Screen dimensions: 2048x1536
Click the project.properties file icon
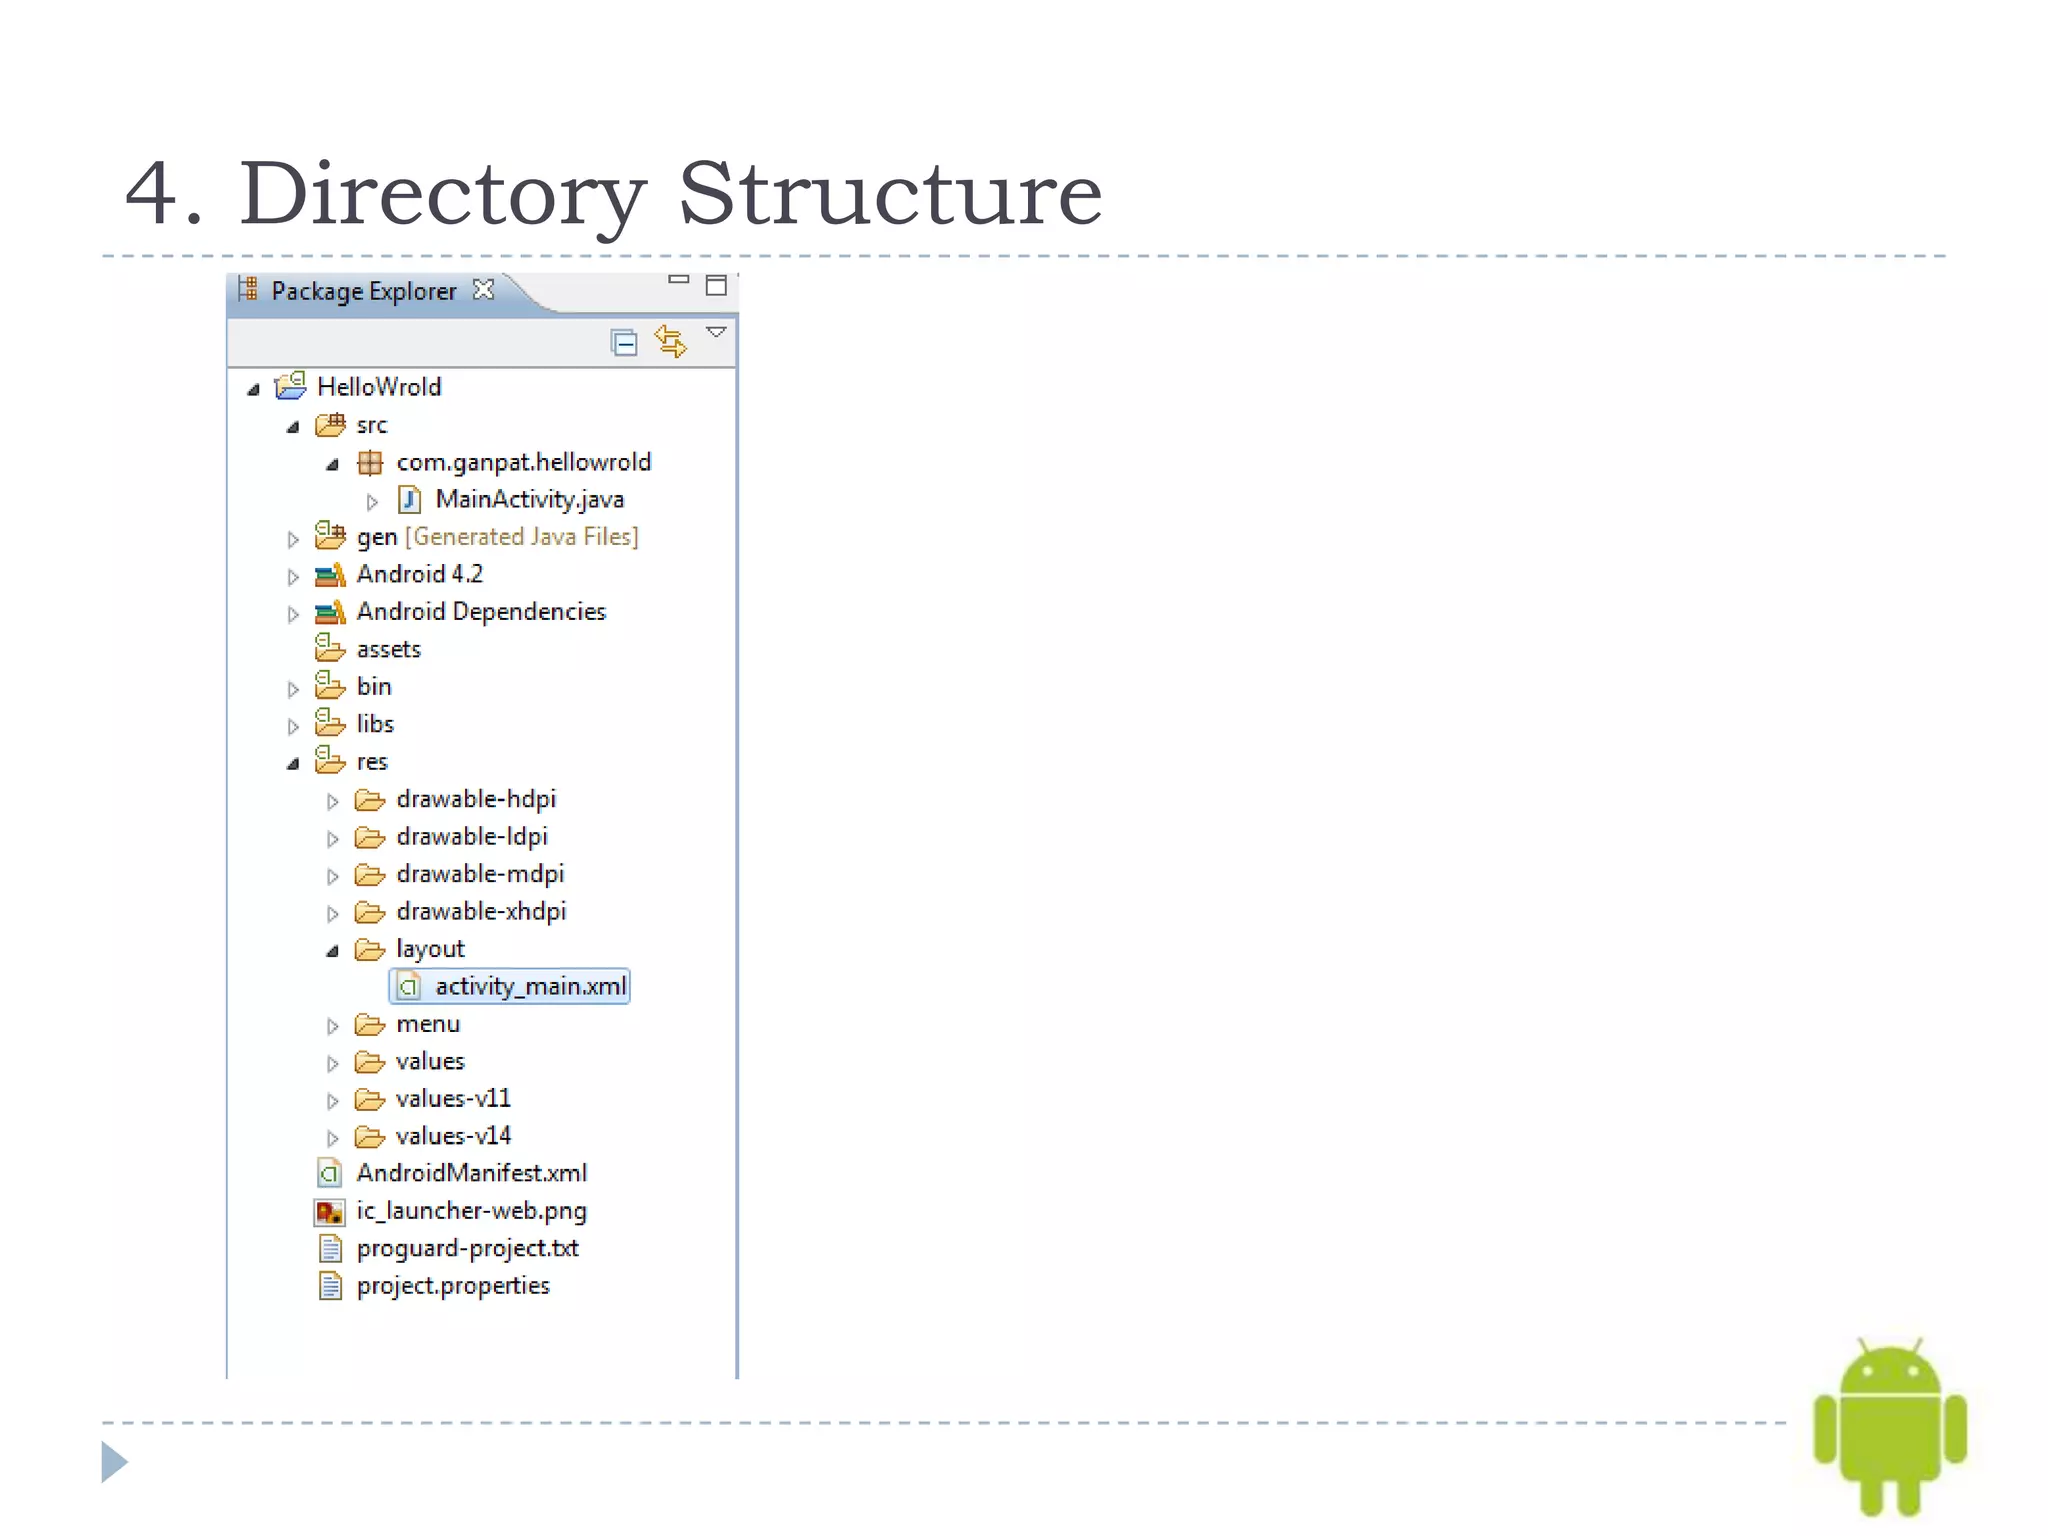point(330,1286)
